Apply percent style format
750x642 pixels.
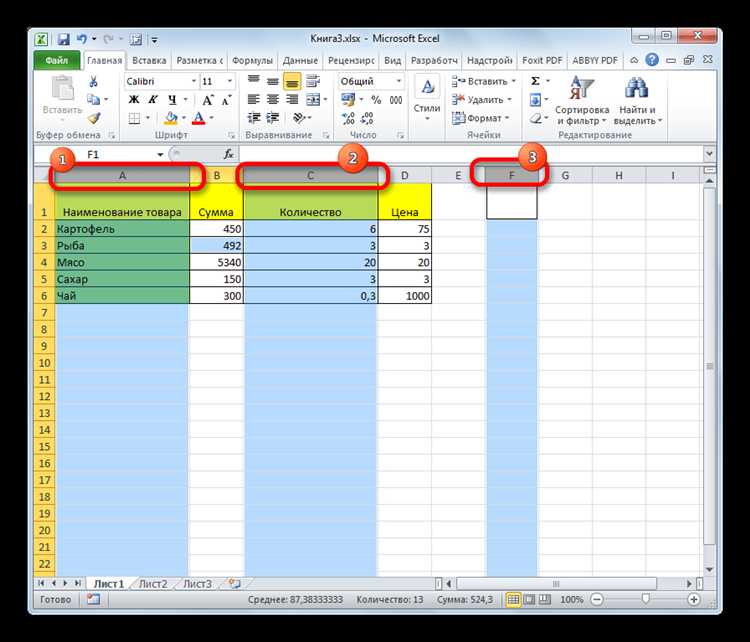coord(376,100)
